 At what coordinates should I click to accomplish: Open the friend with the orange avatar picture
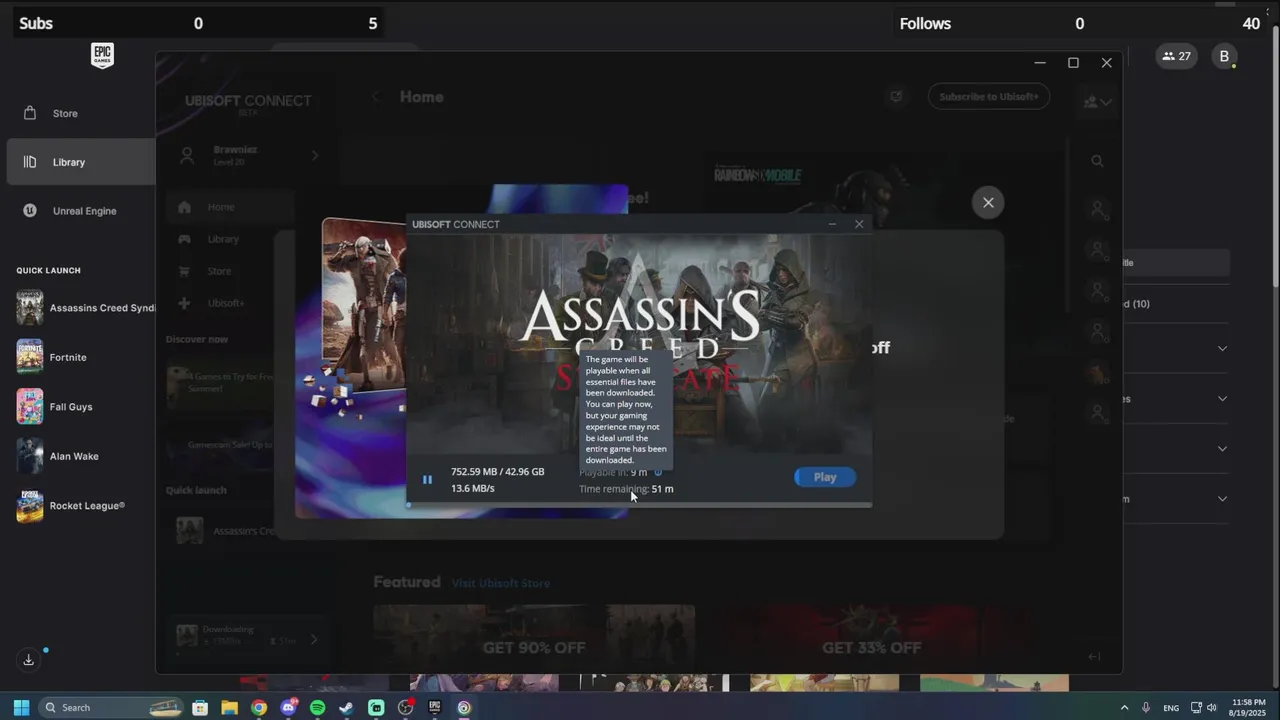(1098, 373)
